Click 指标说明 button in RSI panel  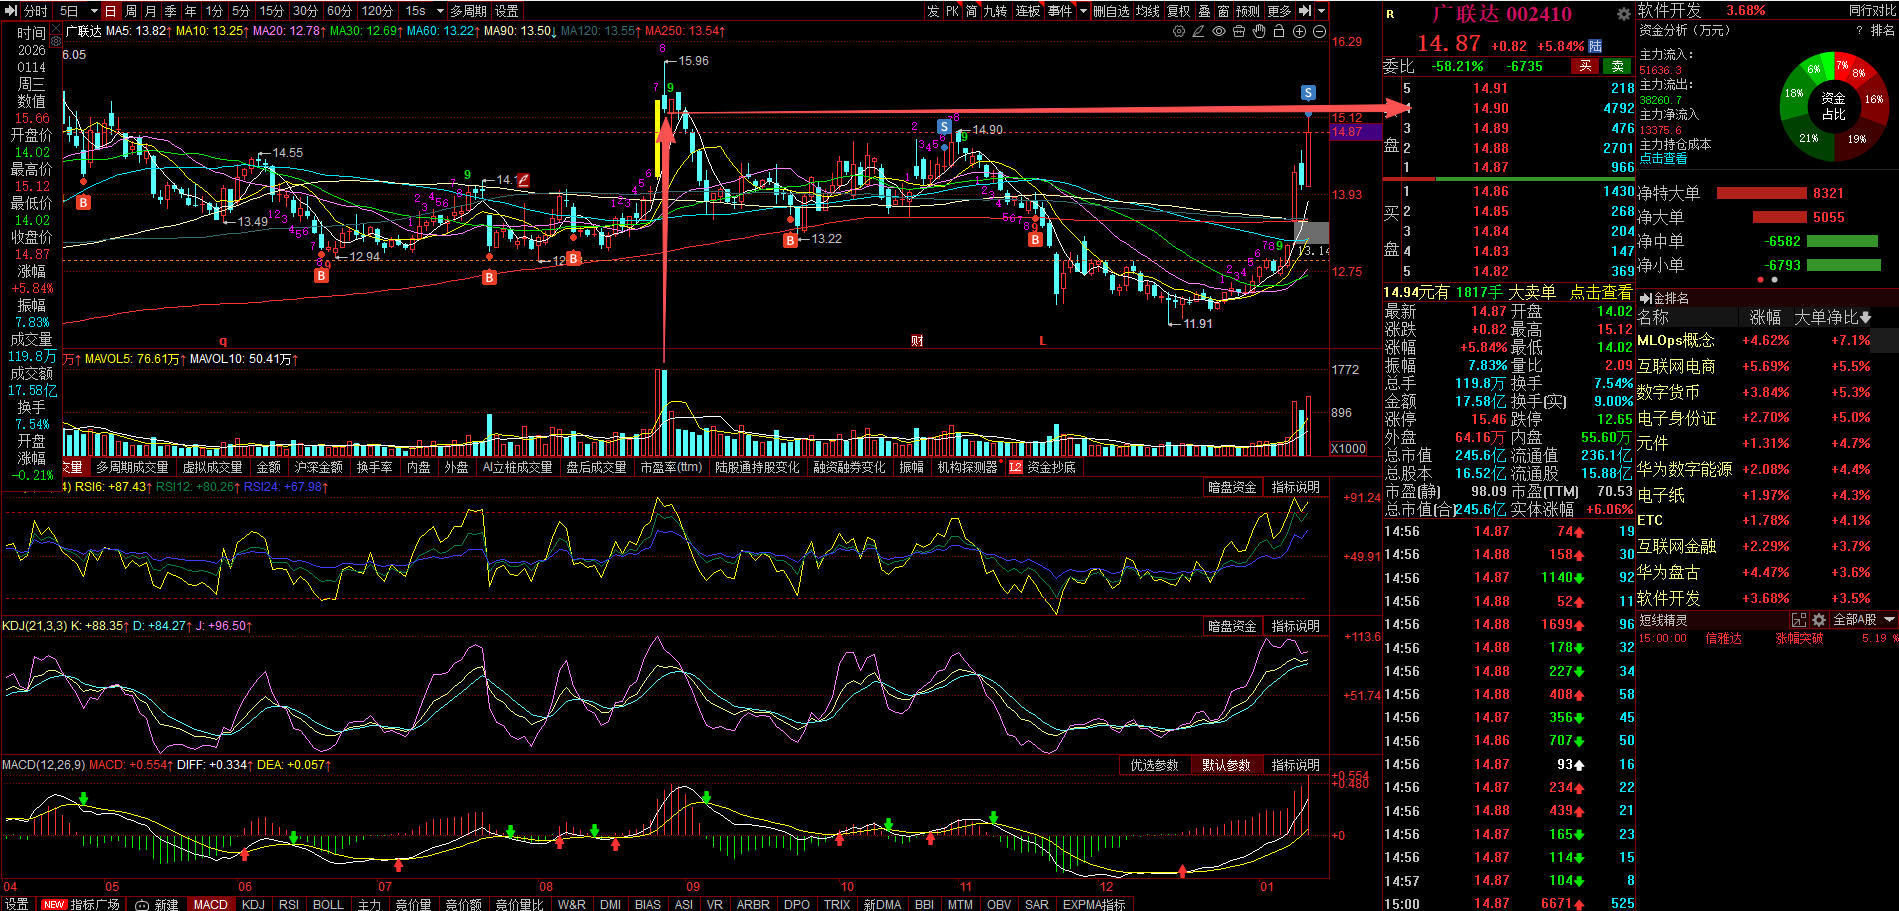(1295, 487)
